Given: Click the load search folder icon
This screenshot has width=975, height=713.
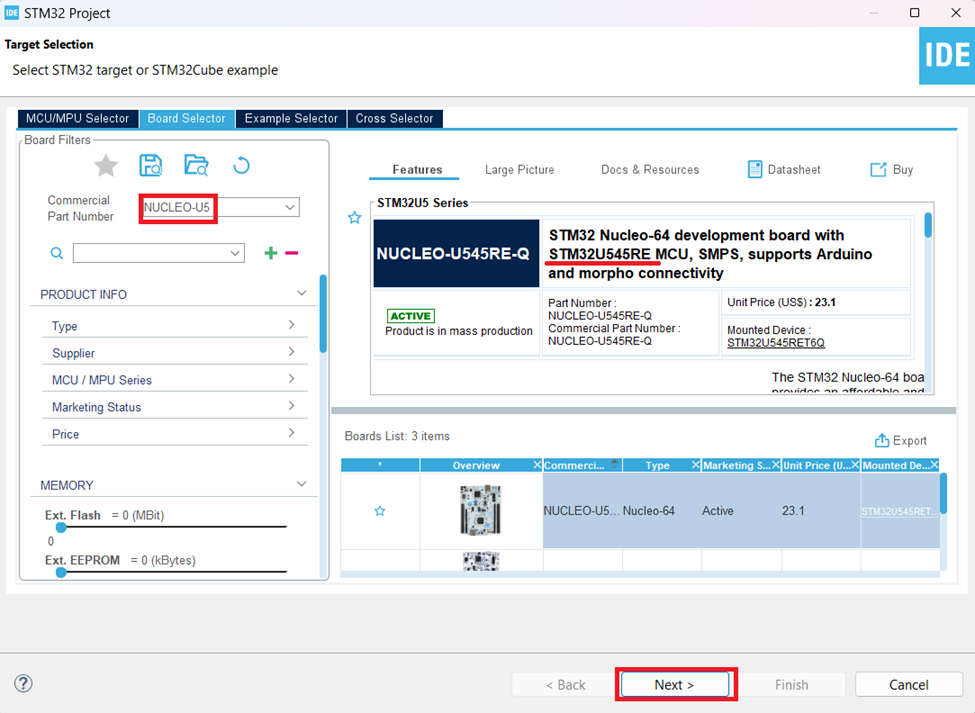Looking at the screenshot, I should pos(196,165).
